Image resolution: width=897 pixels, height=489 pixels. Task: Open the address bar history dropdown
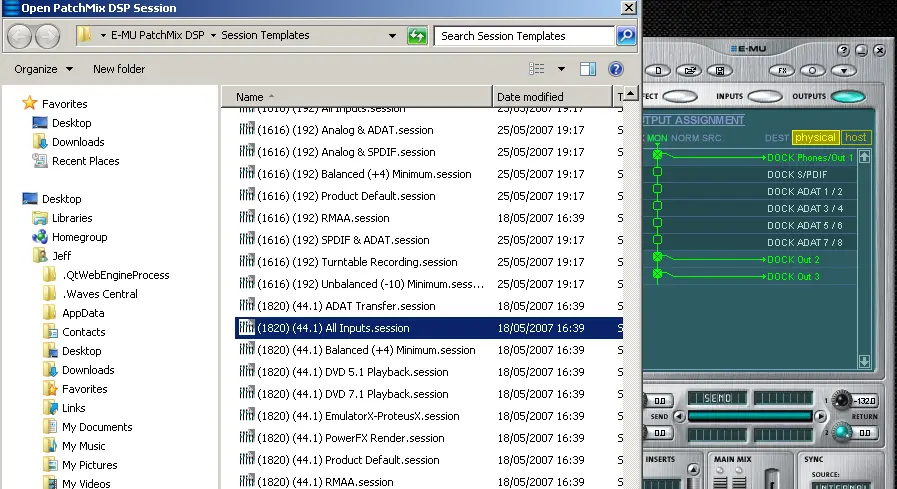point(392,35)
